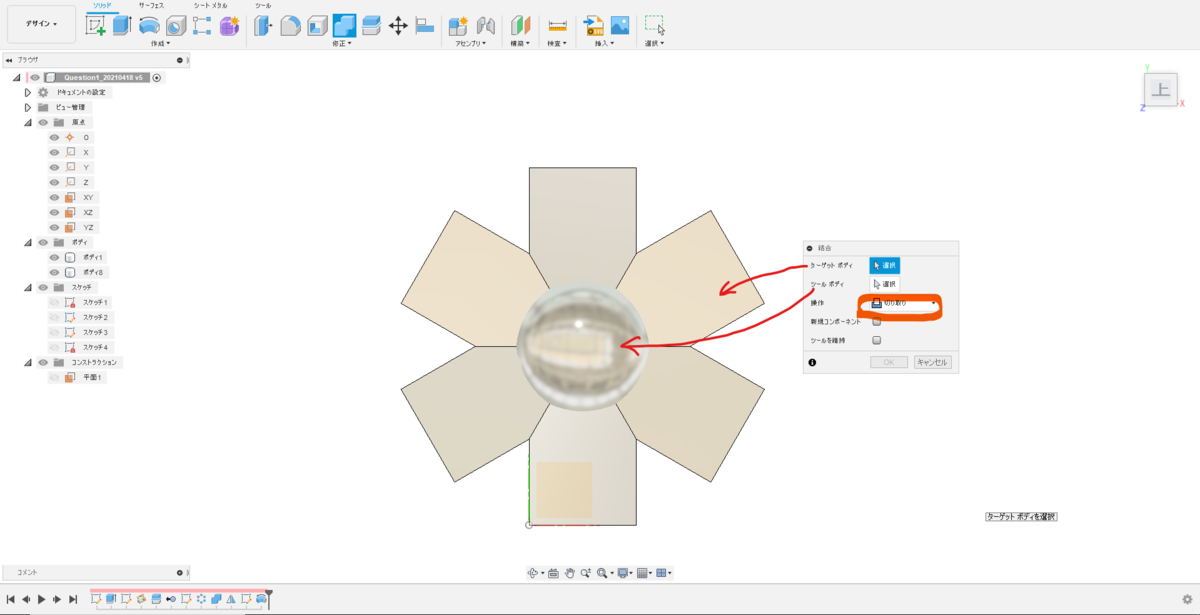Select the Offset Face tool
This screenshot has width=1200, height=615.
click(371, 26)
